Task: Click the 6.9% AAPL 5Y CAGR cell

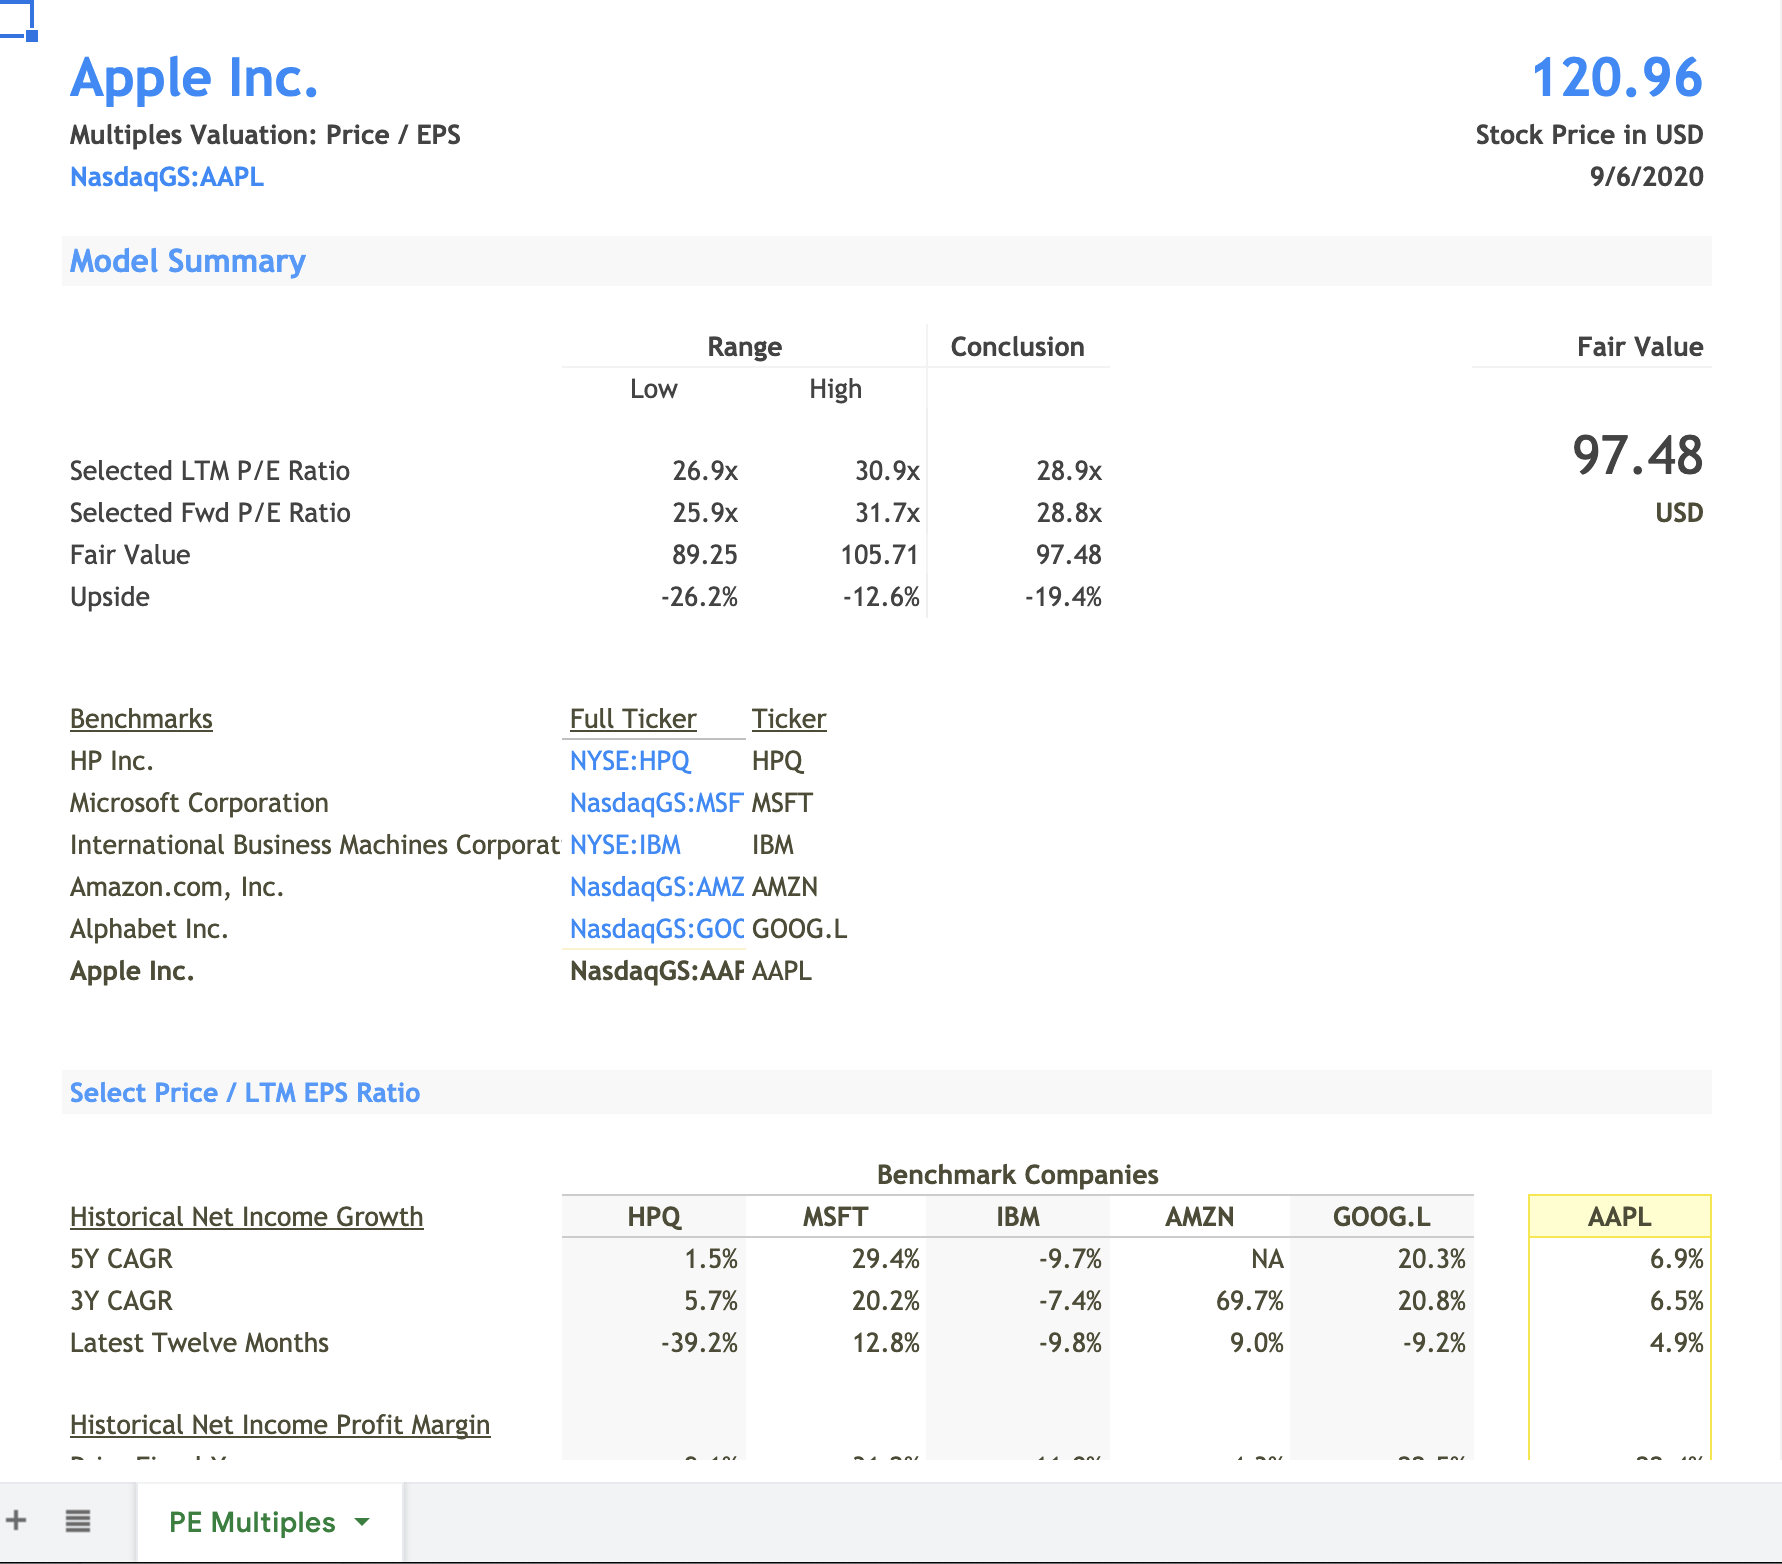Action: click(1677, 1259)
